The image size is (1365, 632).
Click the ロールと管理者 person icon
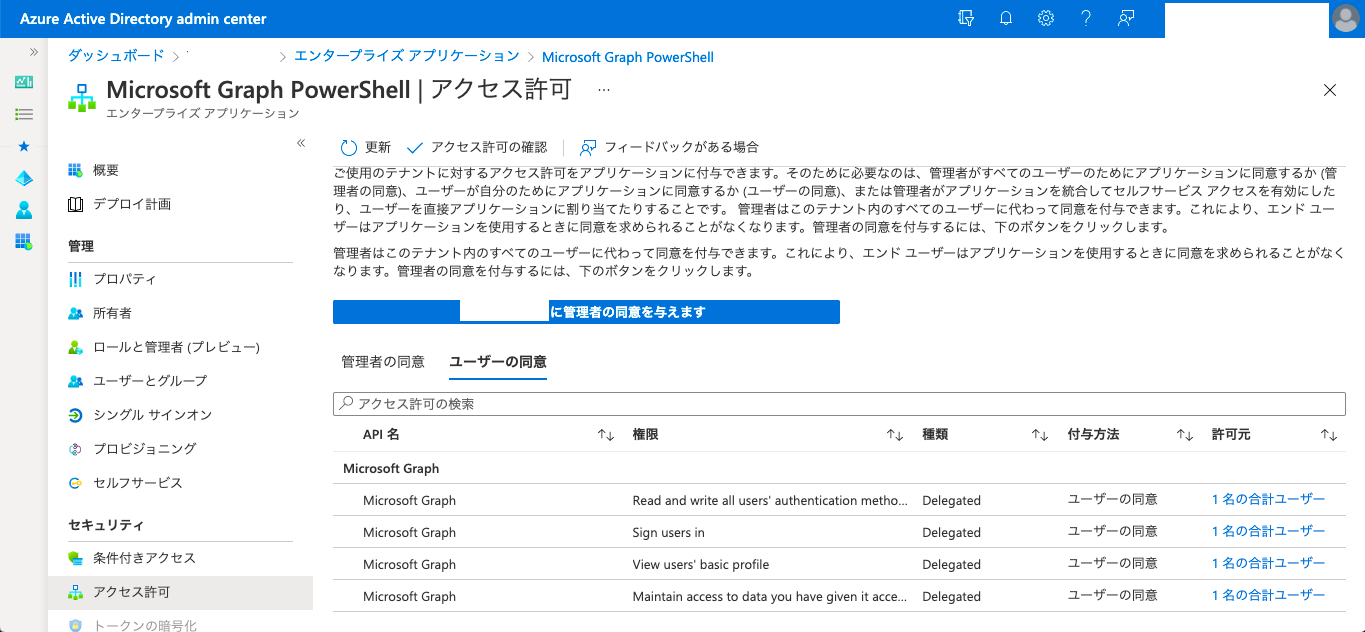[x=75, y=347]
